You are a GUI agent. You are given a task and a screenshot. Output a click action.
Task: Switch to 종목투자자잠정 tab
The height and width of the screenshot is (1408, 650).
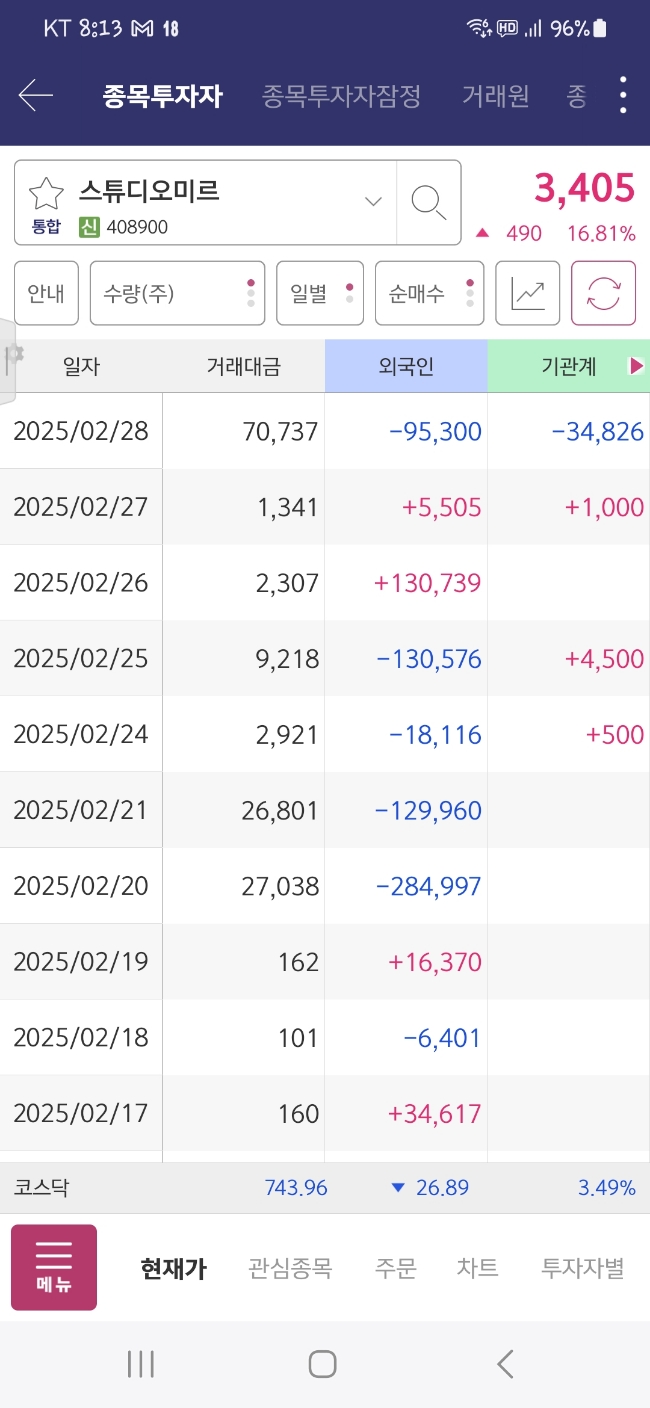341,96
